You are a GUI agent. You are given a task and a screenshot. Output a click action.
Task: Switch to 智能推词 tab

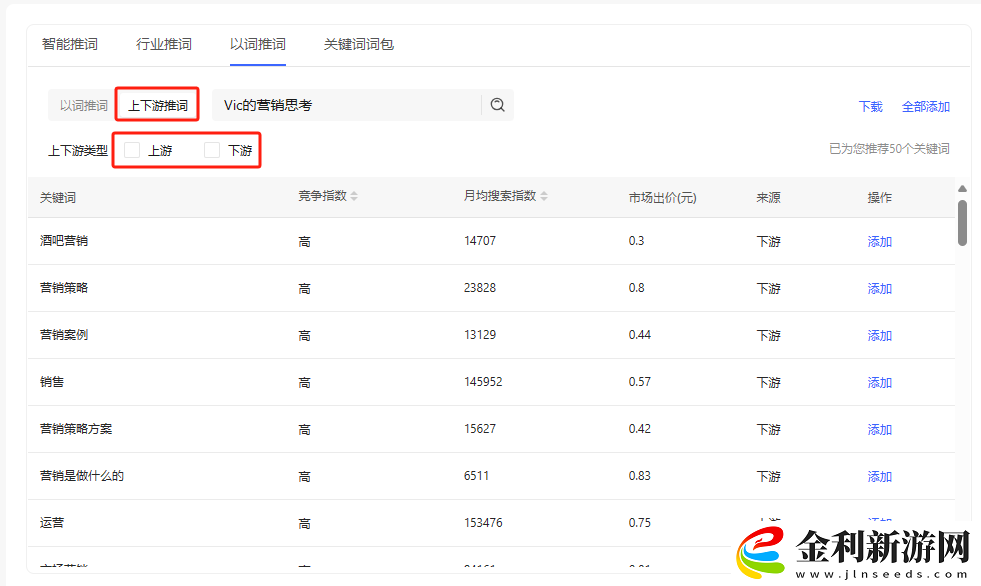point(69,44)
